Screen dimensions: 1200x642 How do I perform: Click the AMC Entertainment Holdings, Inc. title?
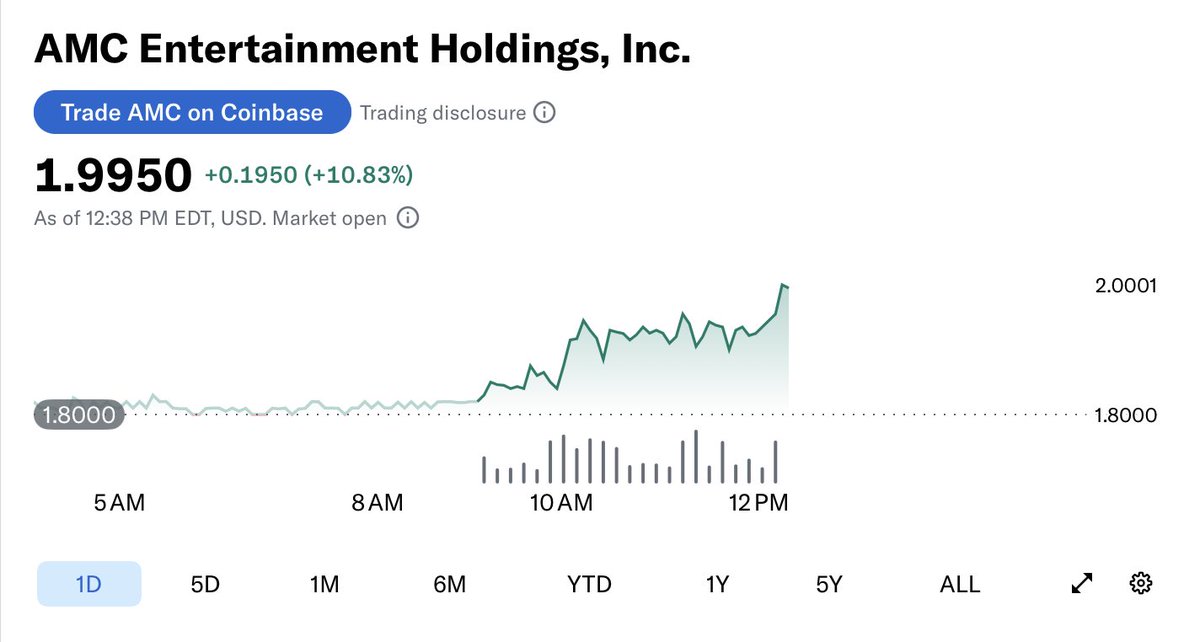[x=362, y=49]
